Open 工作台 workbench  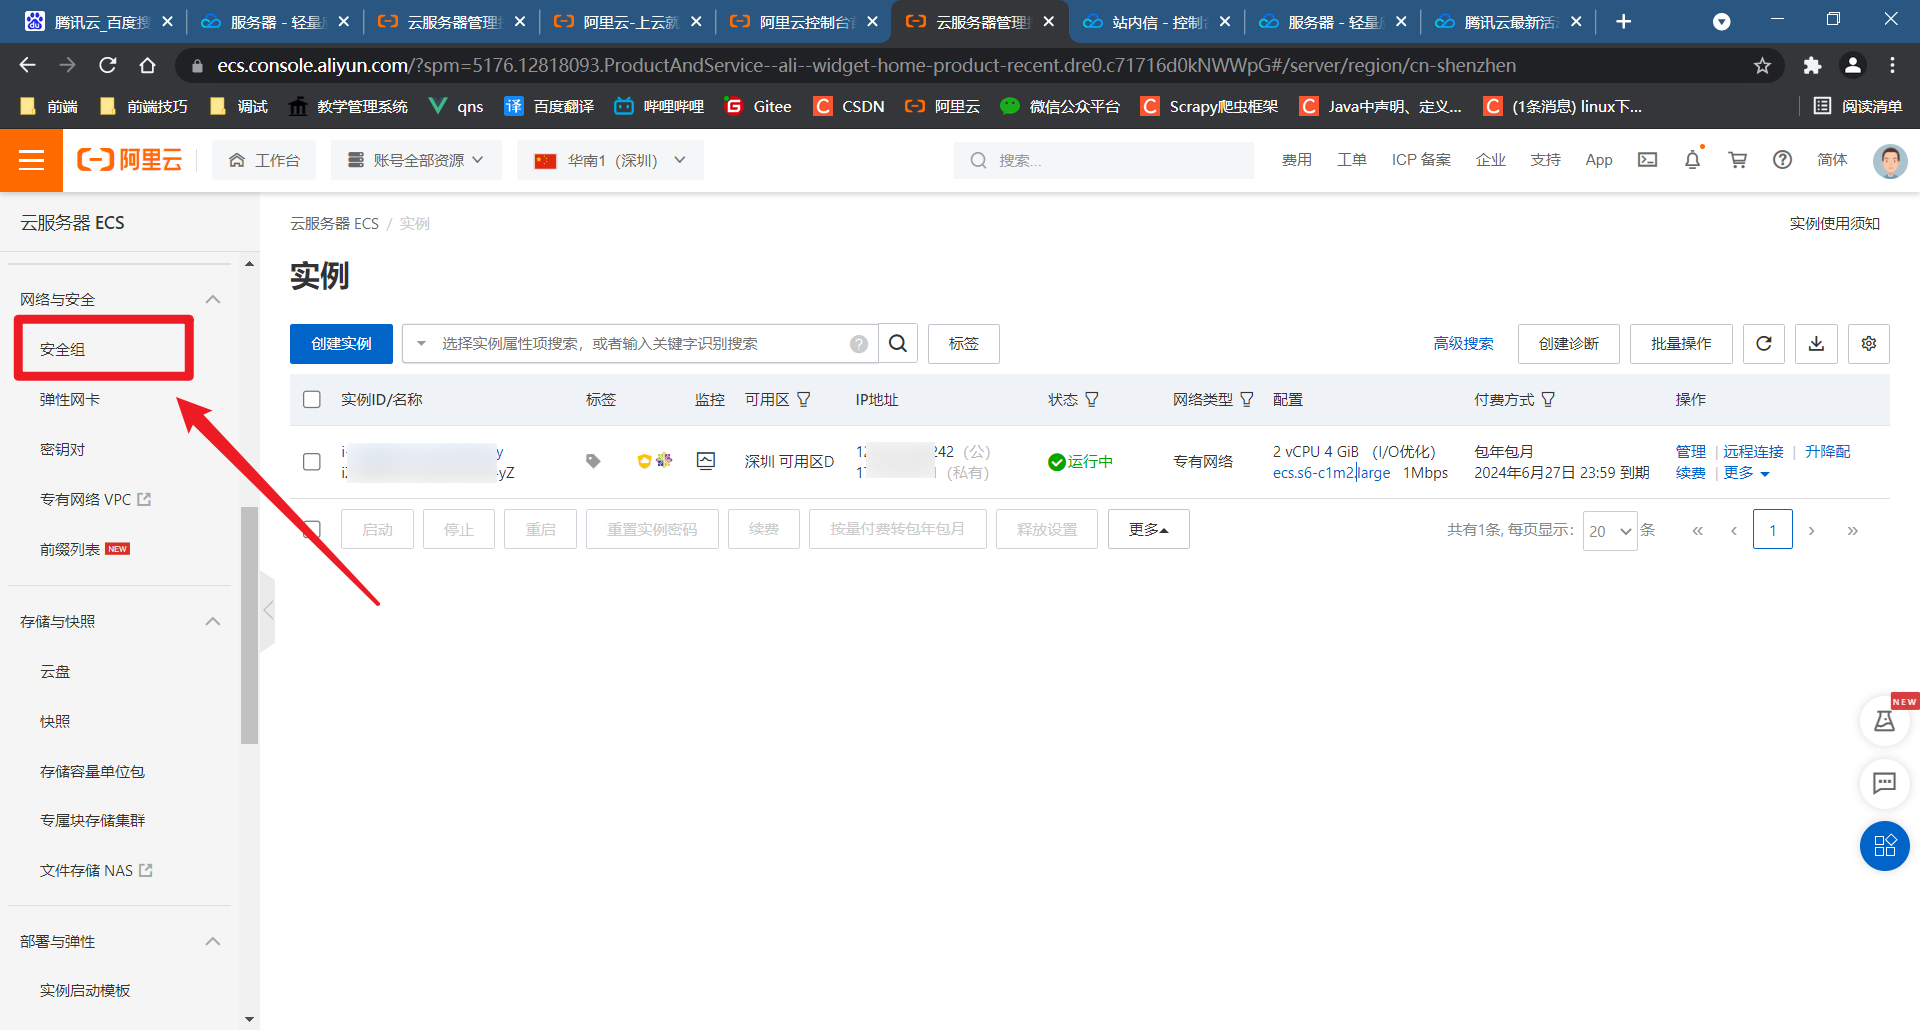tap(264, 160)
